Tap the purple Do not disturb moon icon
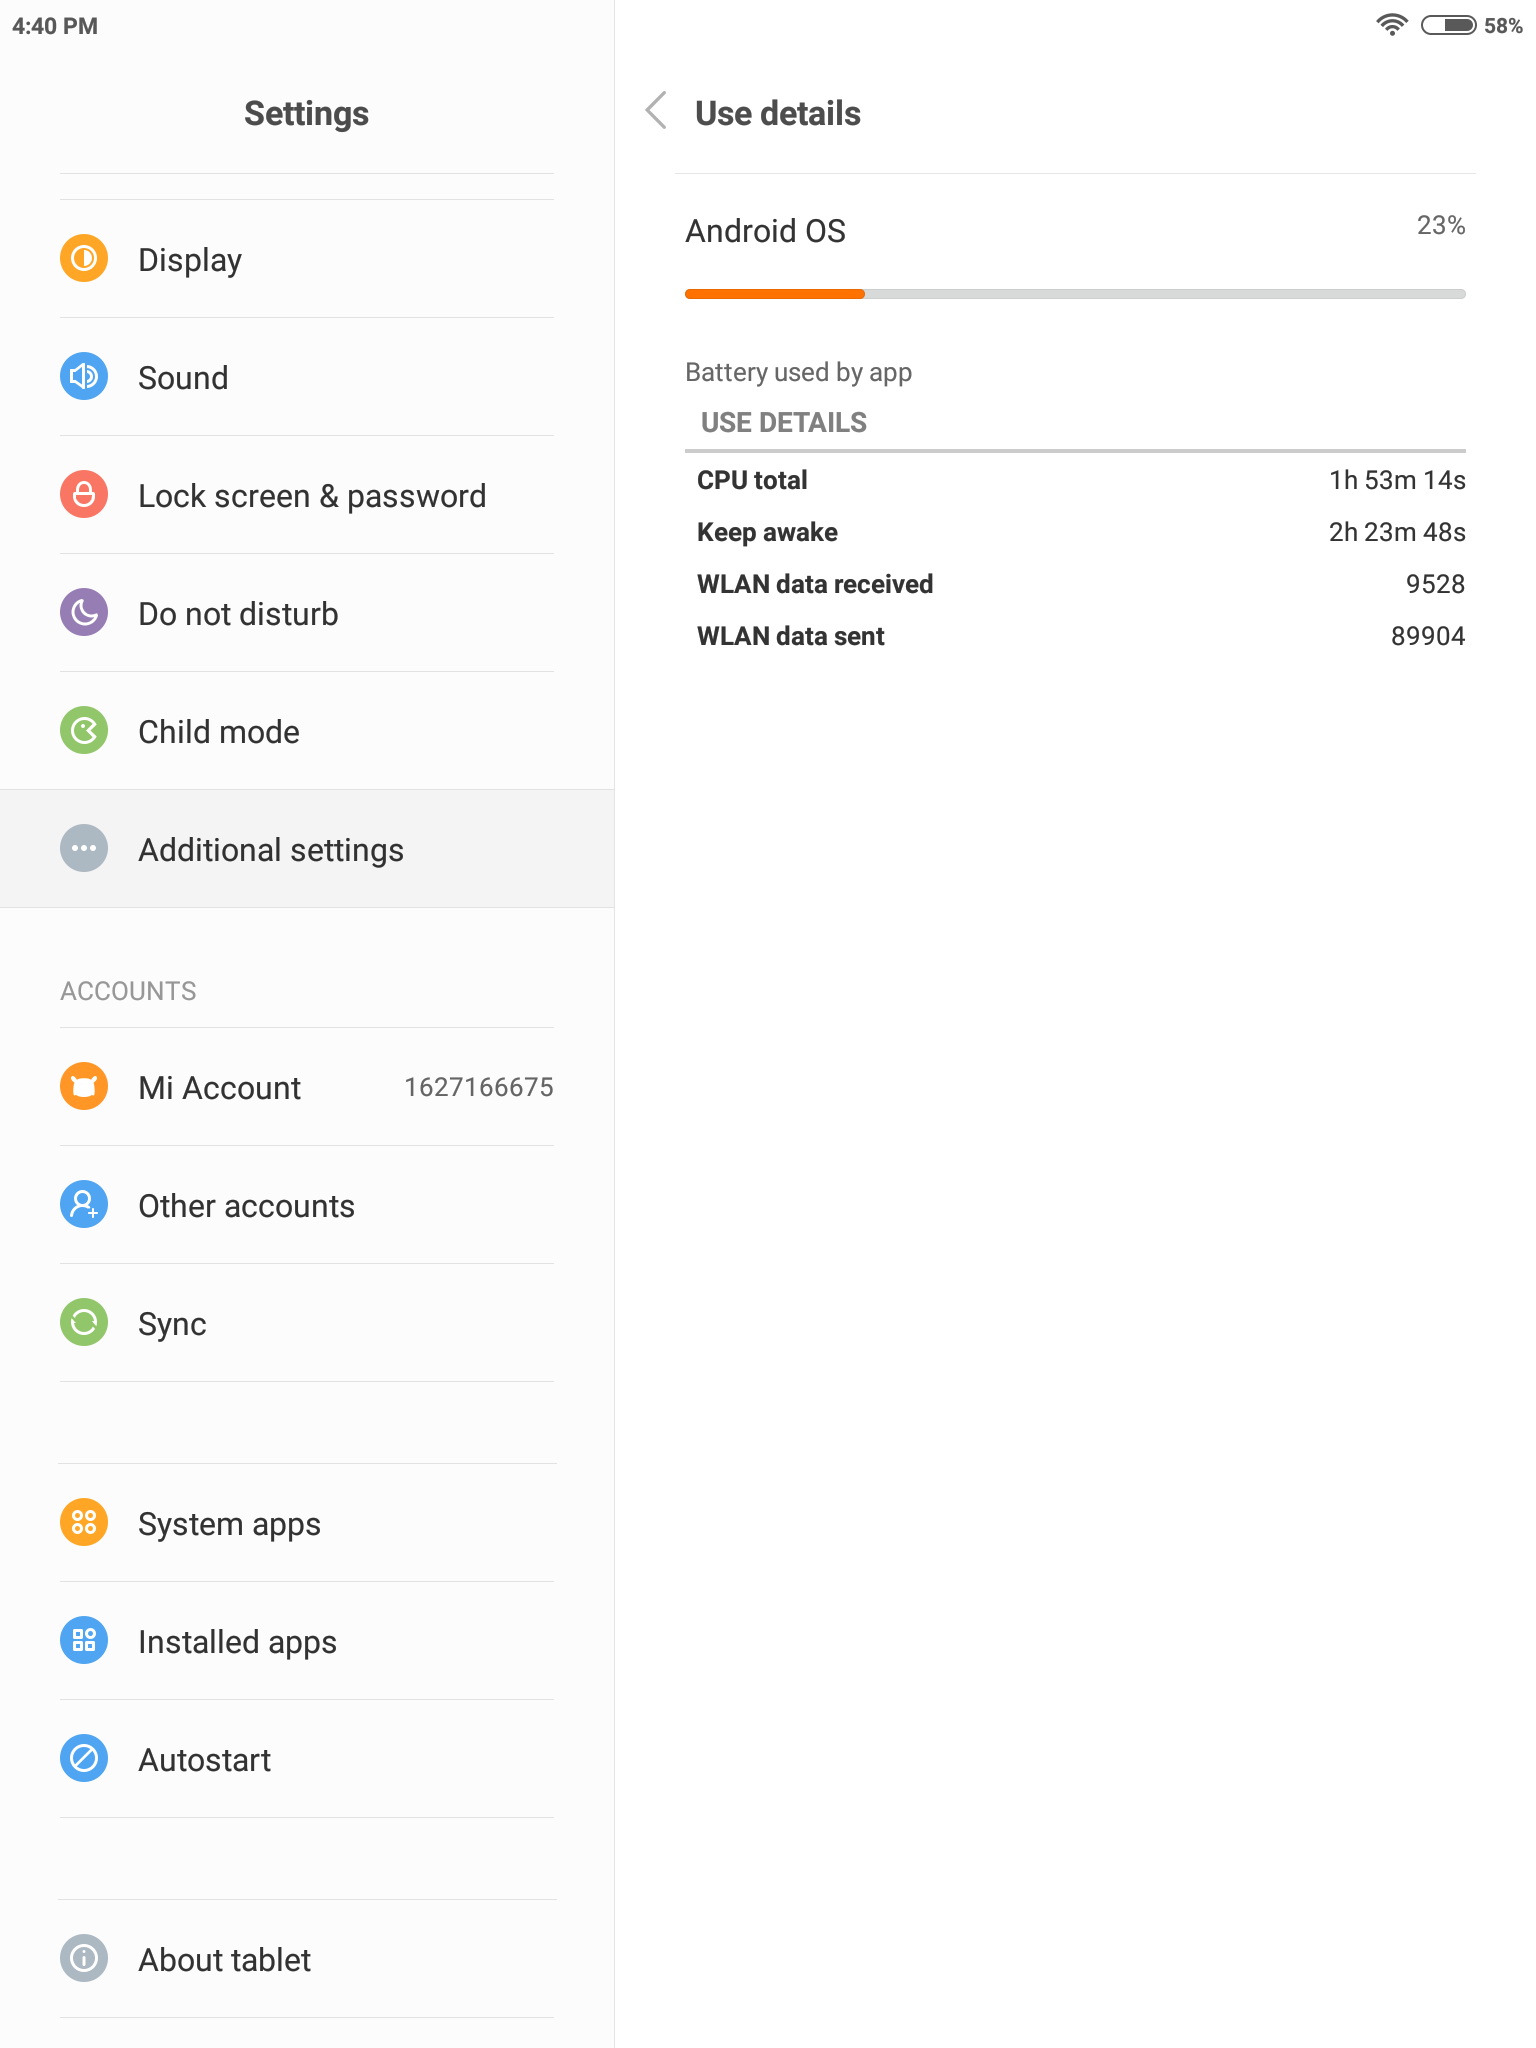 84,613
